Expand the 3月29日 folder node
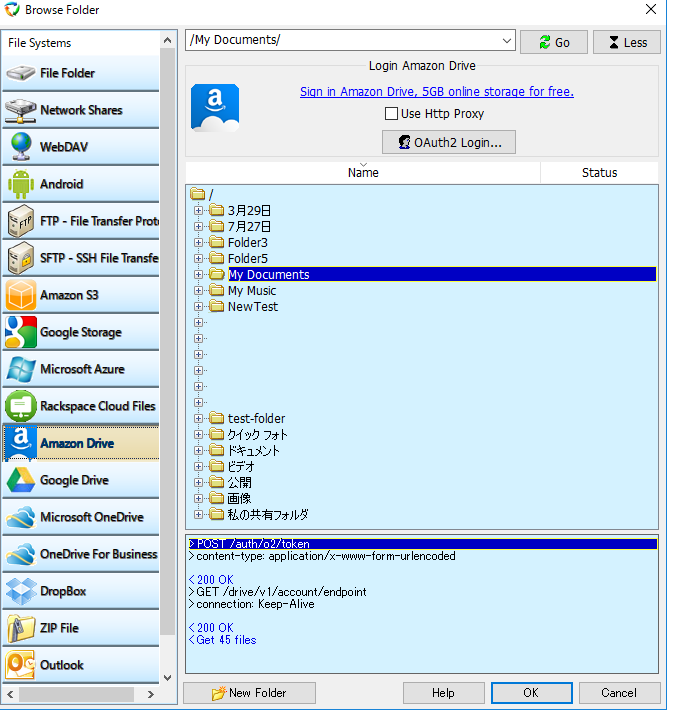The height and width of the screenshot is (726, 677). tap(198, 210)
